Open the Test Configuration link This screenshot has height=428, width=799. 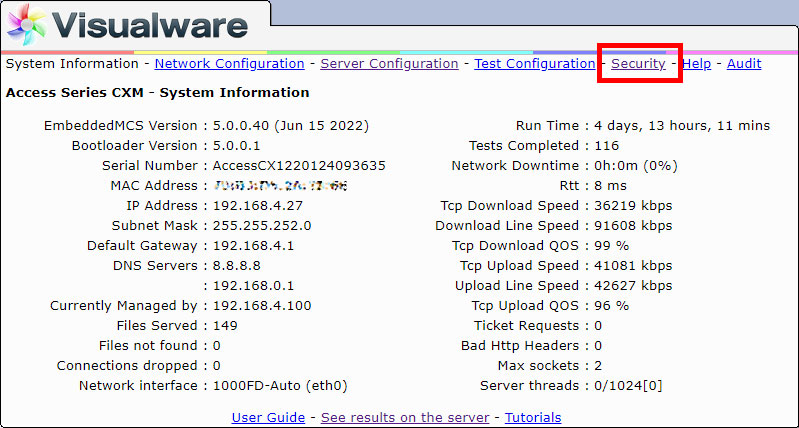[535, 64]
